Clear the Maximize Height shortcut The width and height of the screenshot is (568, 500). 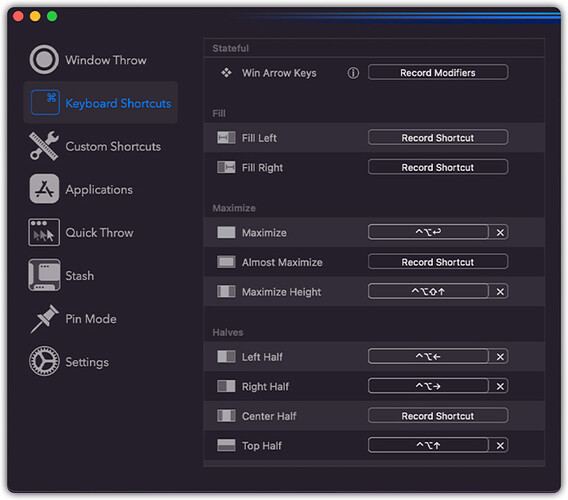[x=500, y=291]
